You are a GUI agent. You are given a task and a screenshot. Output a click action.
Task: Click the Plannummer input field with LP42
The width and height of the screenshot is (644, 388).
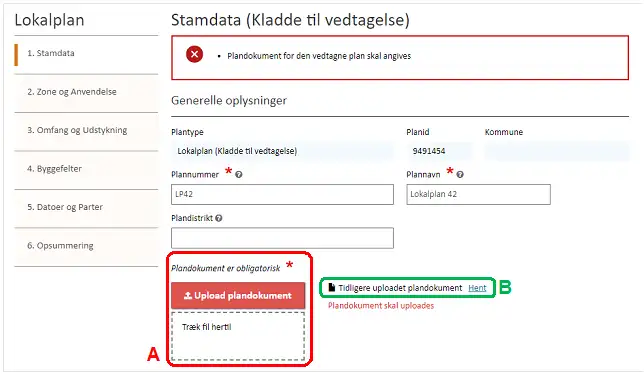[282, 194]
